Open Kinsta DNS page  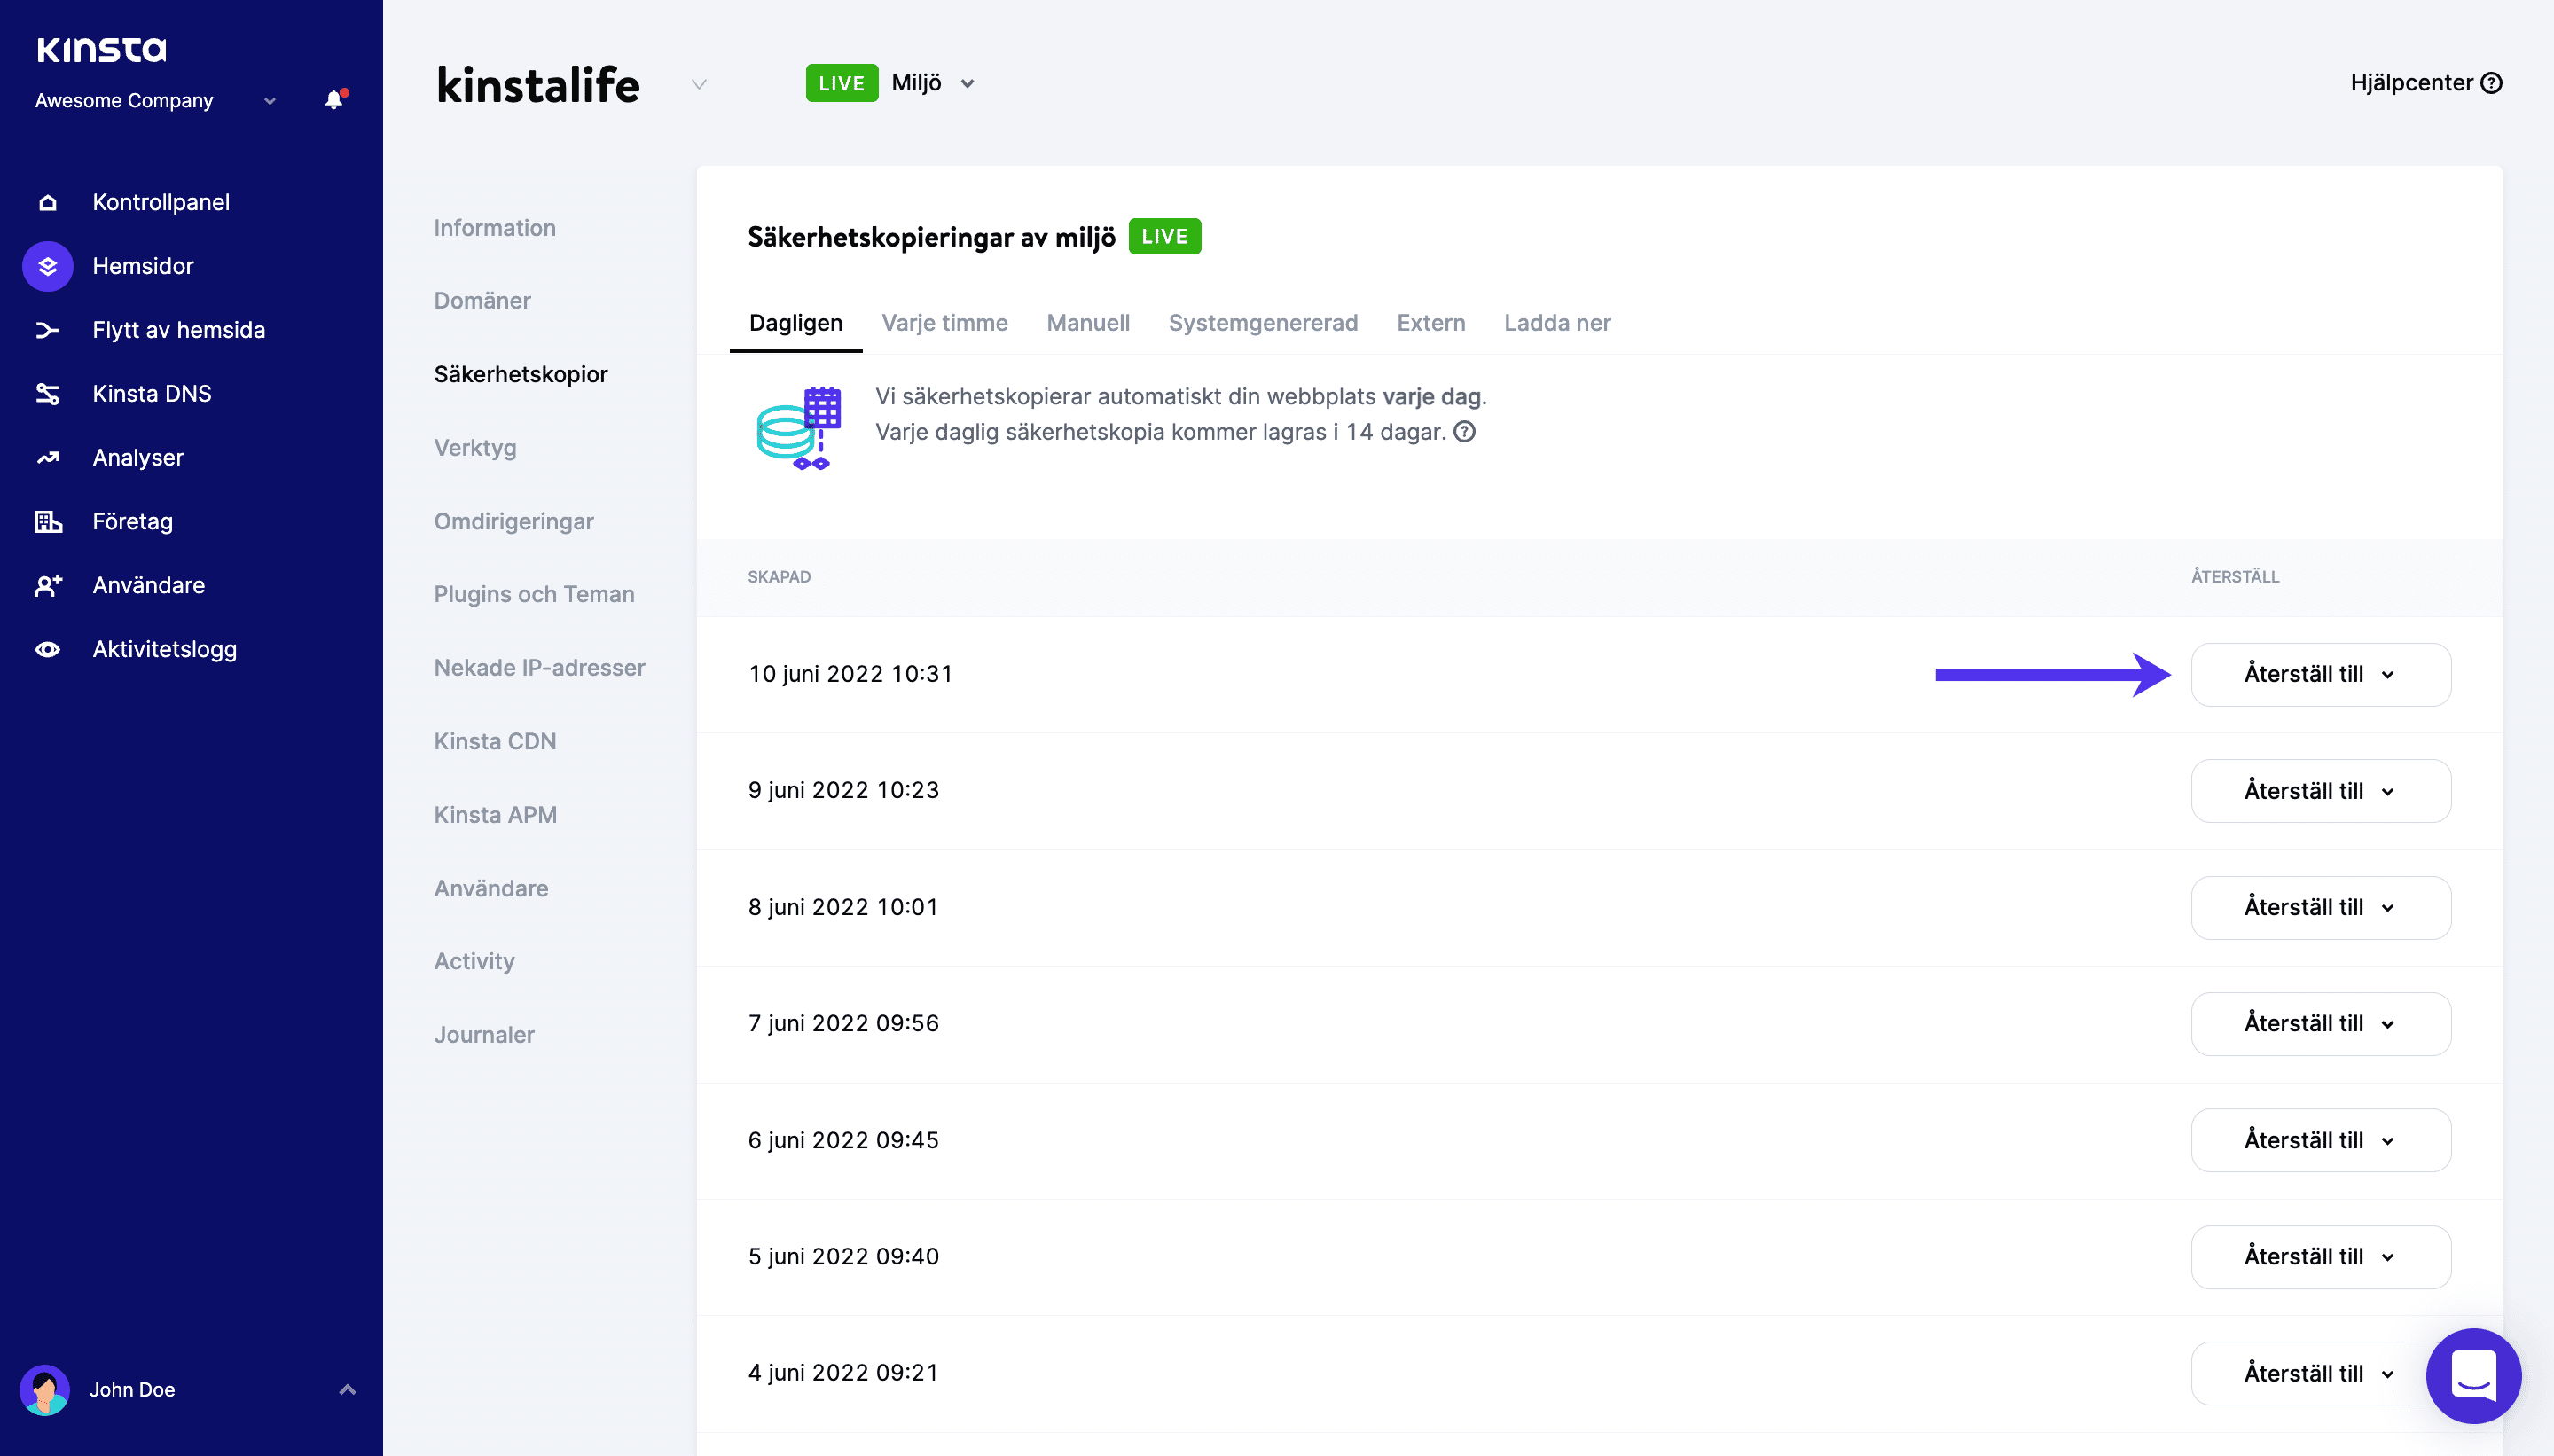click(x=152, y=394)
